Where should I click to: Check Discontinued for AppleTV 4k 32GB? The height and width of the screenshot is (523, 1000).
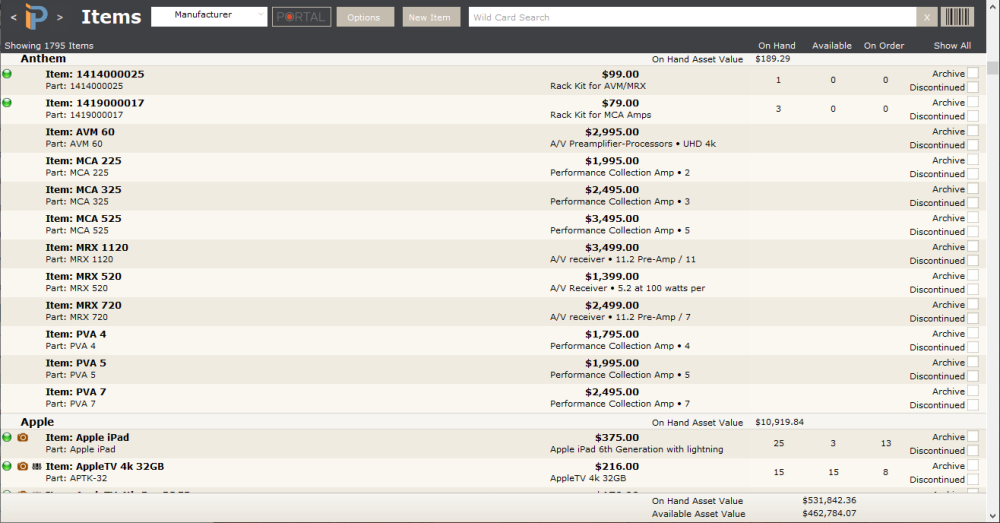(973, 480)
